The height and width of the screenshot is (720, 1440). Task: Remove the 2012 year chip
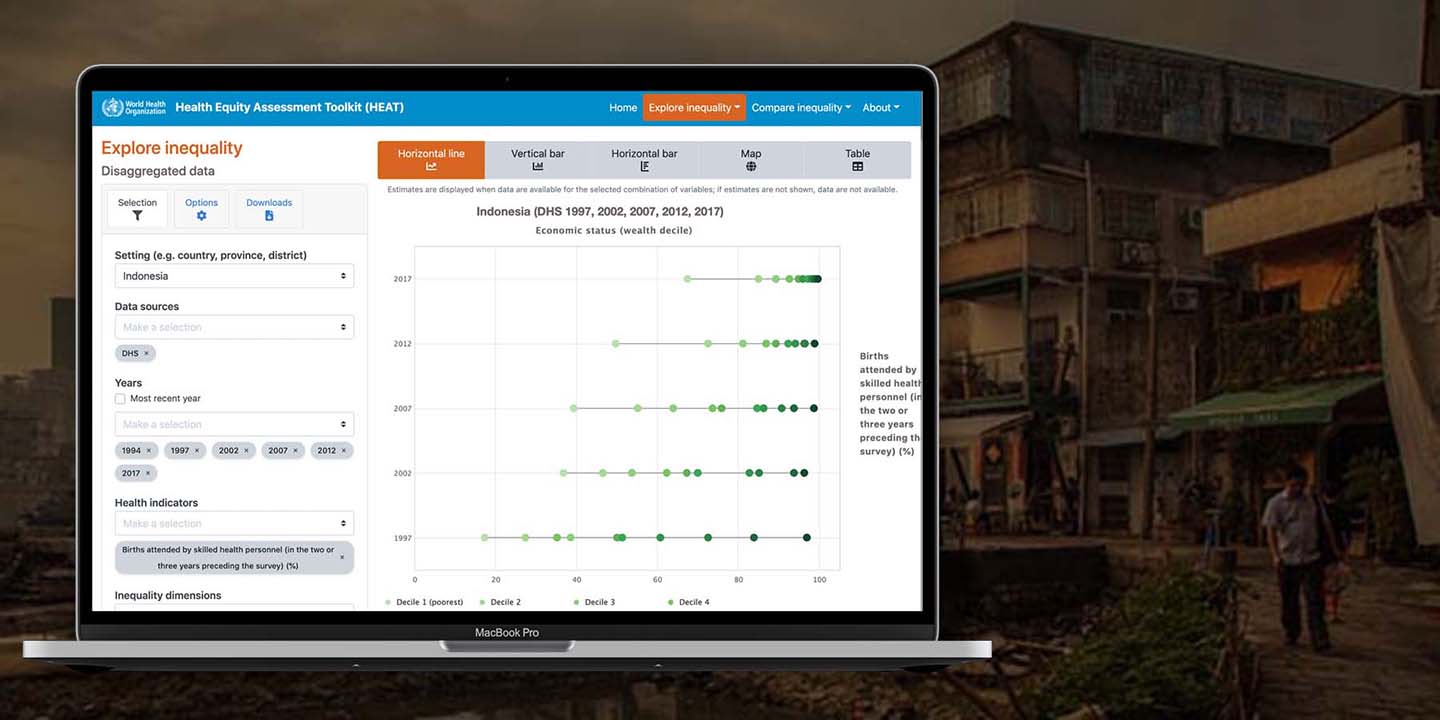point(344,450)
